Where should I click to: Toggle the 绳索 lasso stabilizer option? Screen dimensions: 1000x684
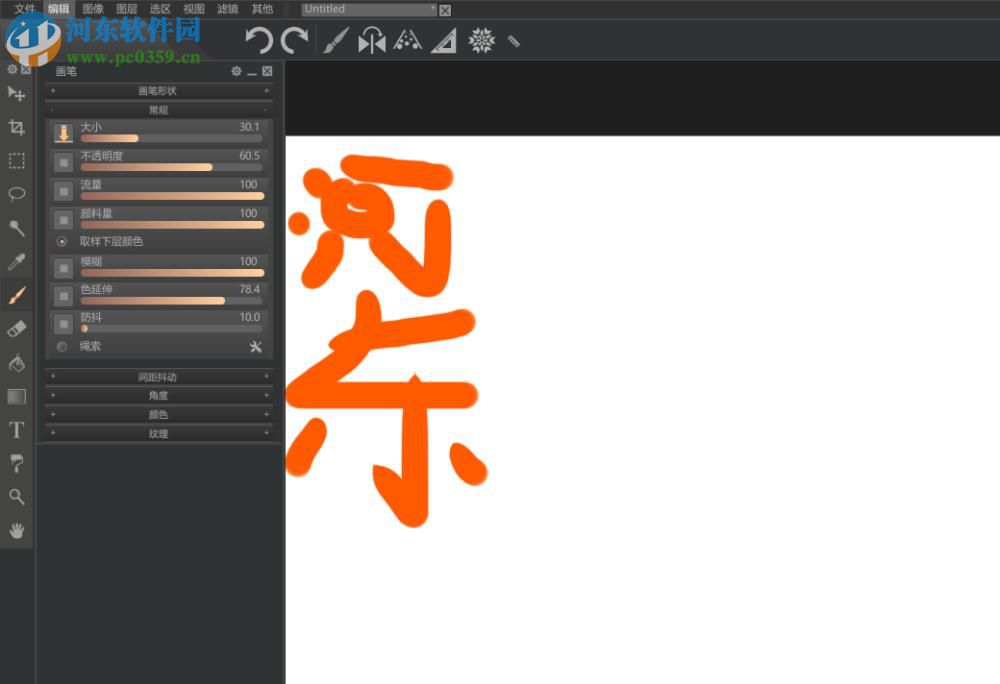click(x=62, y=346)
